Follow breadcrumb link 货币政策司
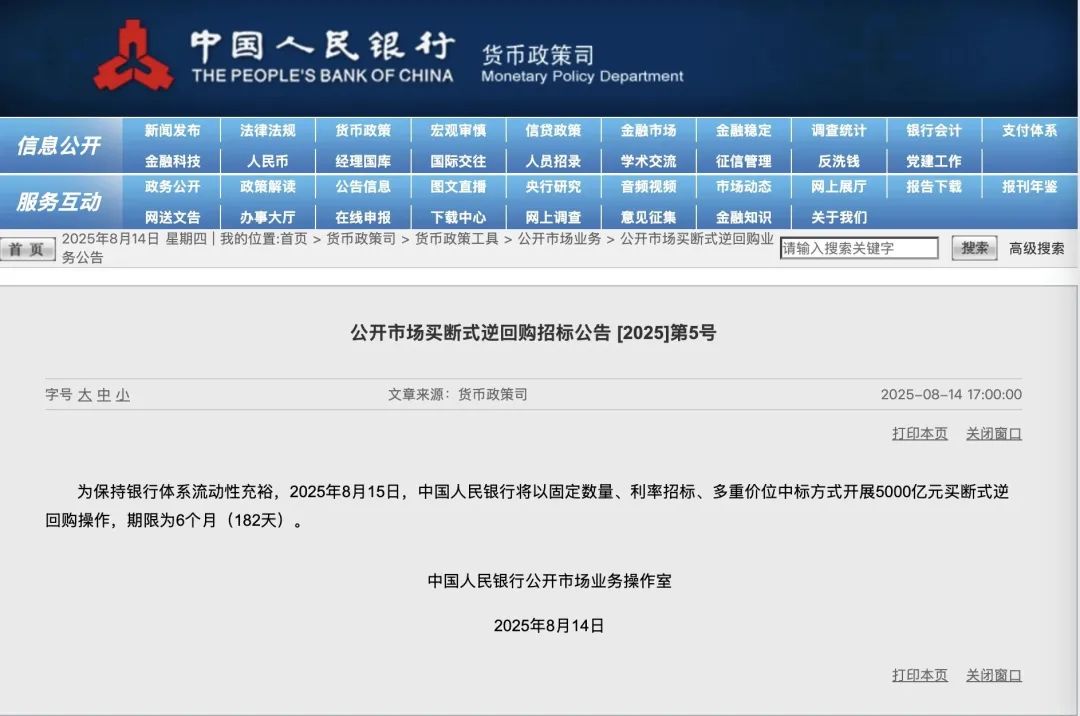The image size is (1080, 716). coord(361,239)
